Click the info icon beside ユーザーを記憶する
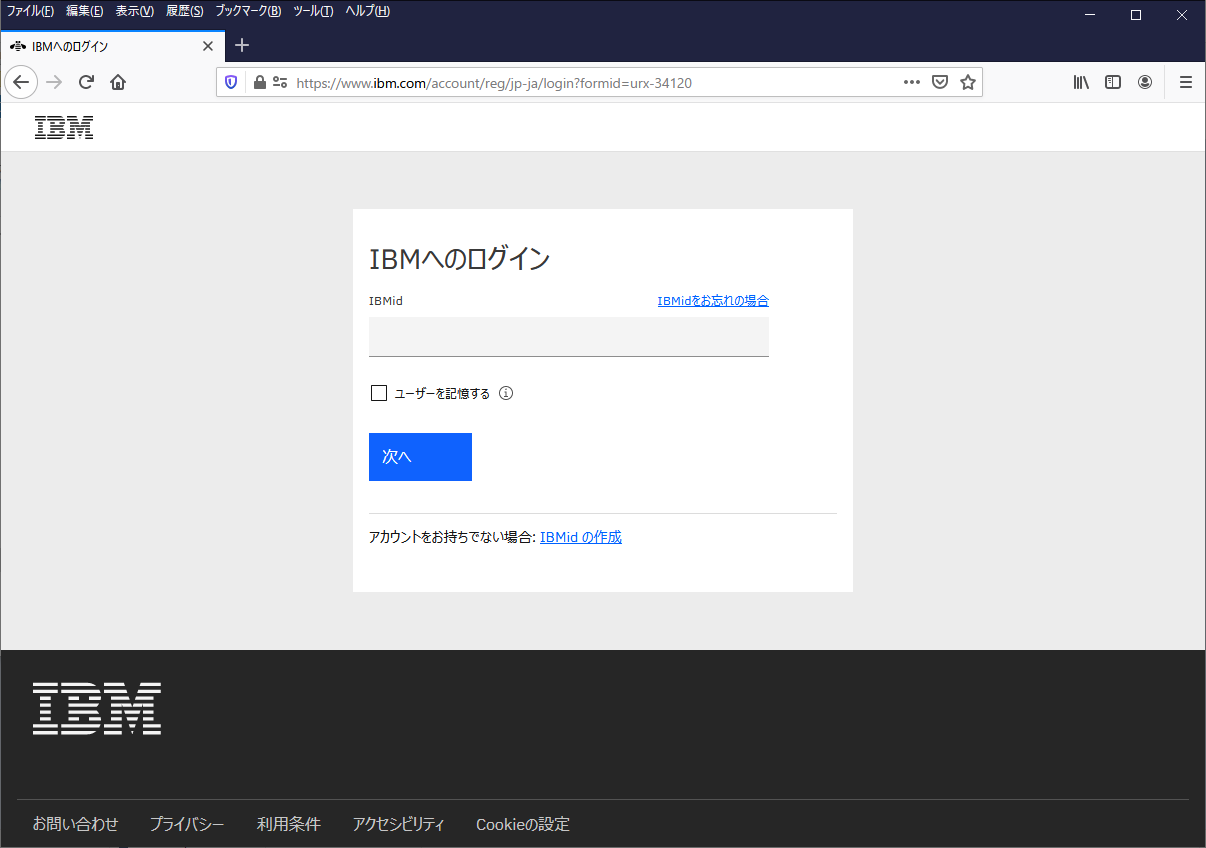 [506, 393]
